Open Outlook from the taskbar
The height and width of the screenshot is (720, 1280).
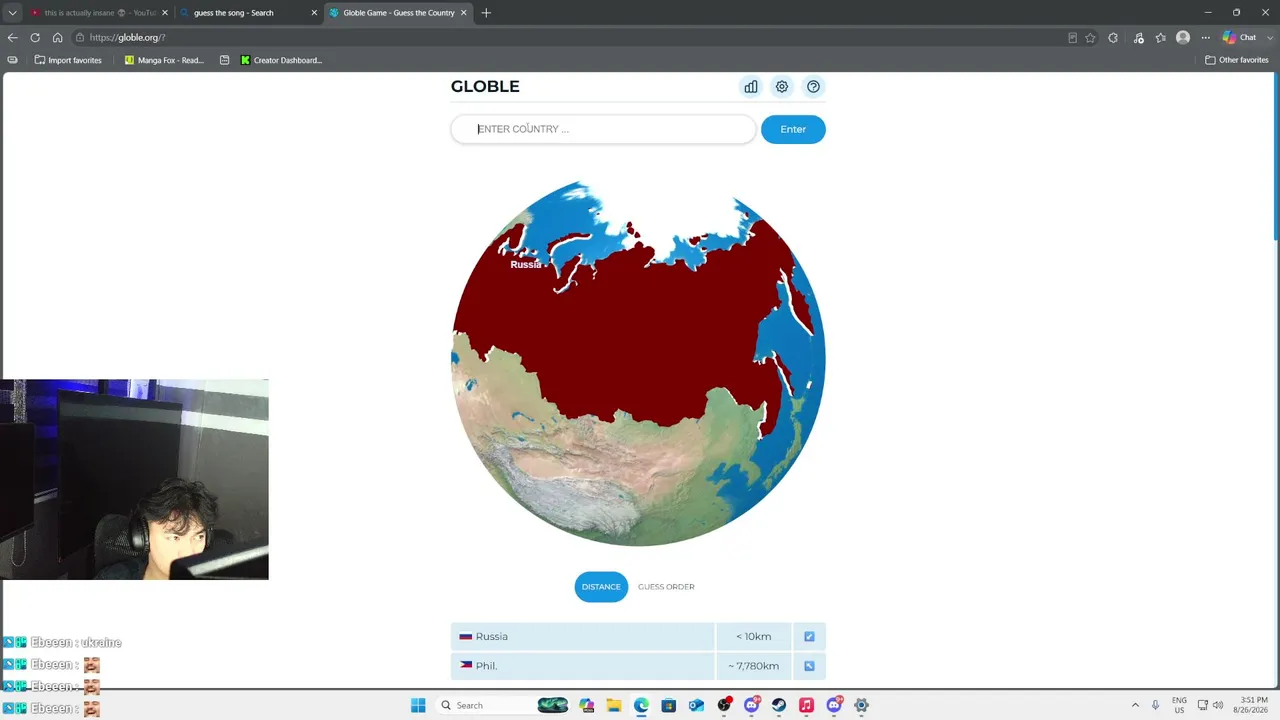tap(696, 705)
